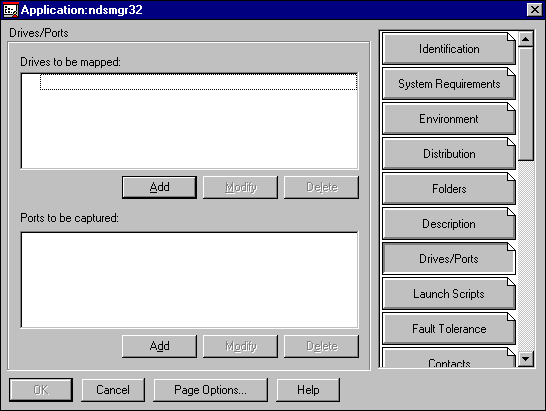Switch to the System Requirements page

[x=448, y=84]
